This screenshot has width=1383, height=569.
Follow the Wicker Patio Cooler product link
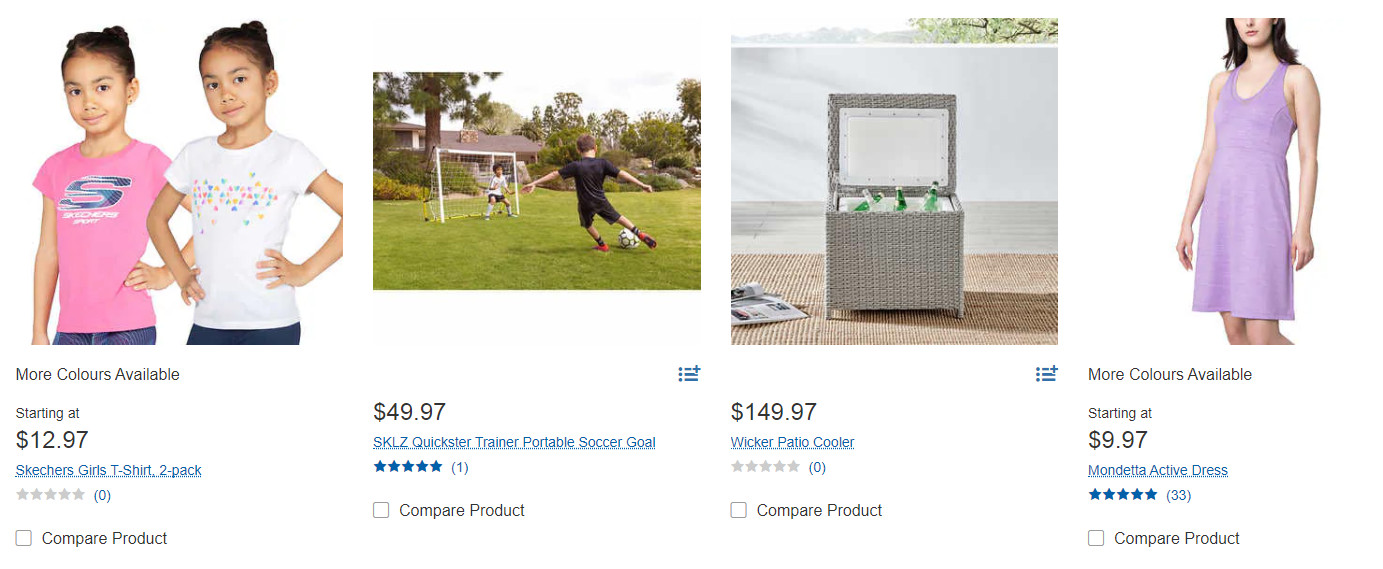(x=792, y=442)
